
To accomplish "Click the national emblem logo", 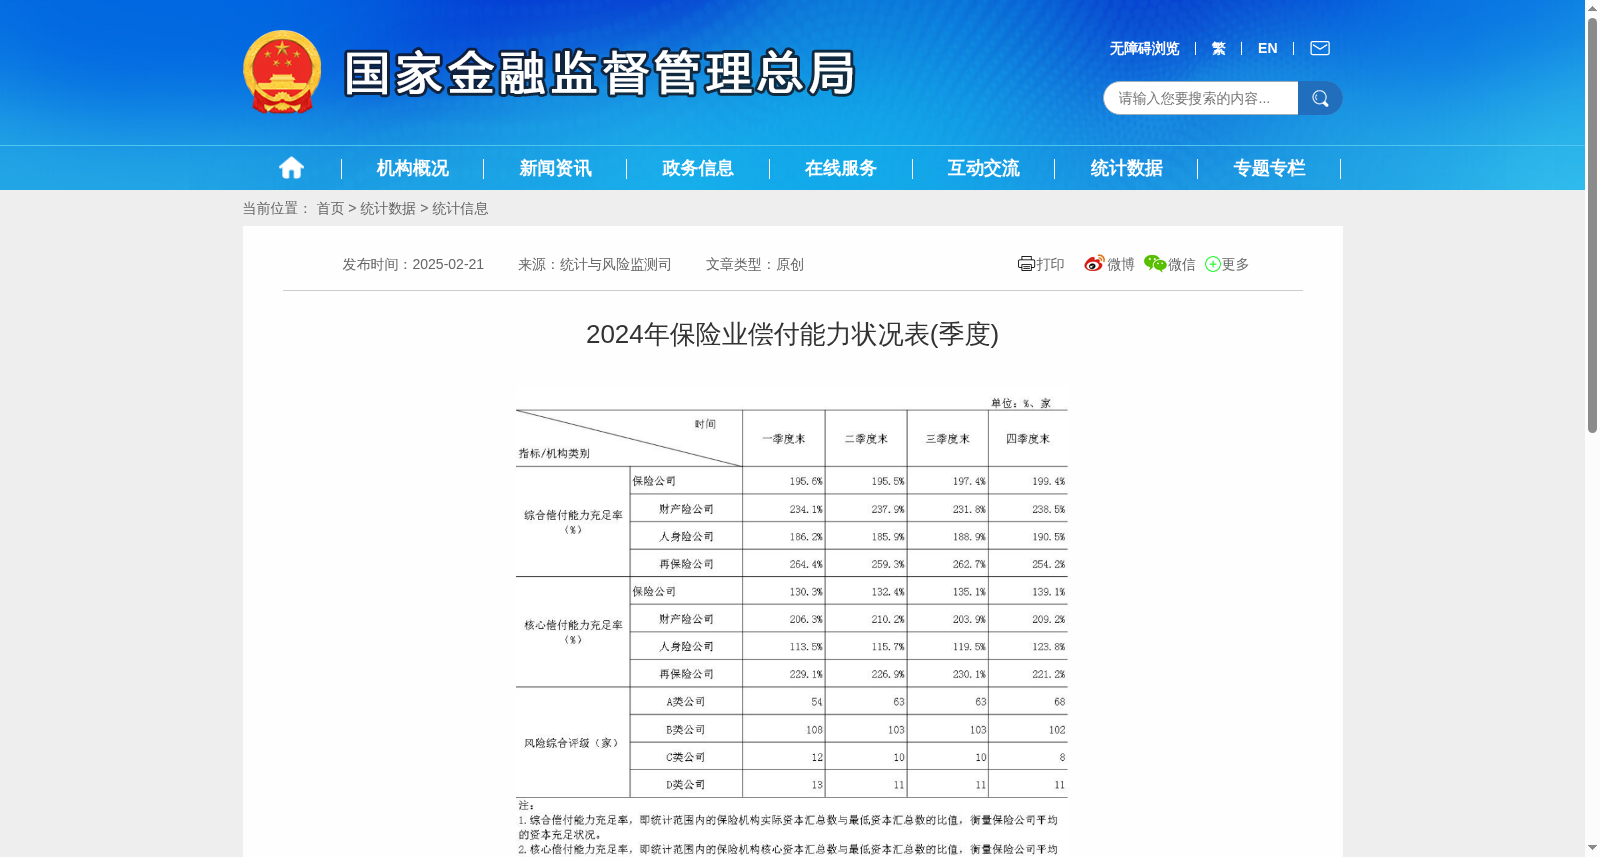I will click(x=282, y=72).
